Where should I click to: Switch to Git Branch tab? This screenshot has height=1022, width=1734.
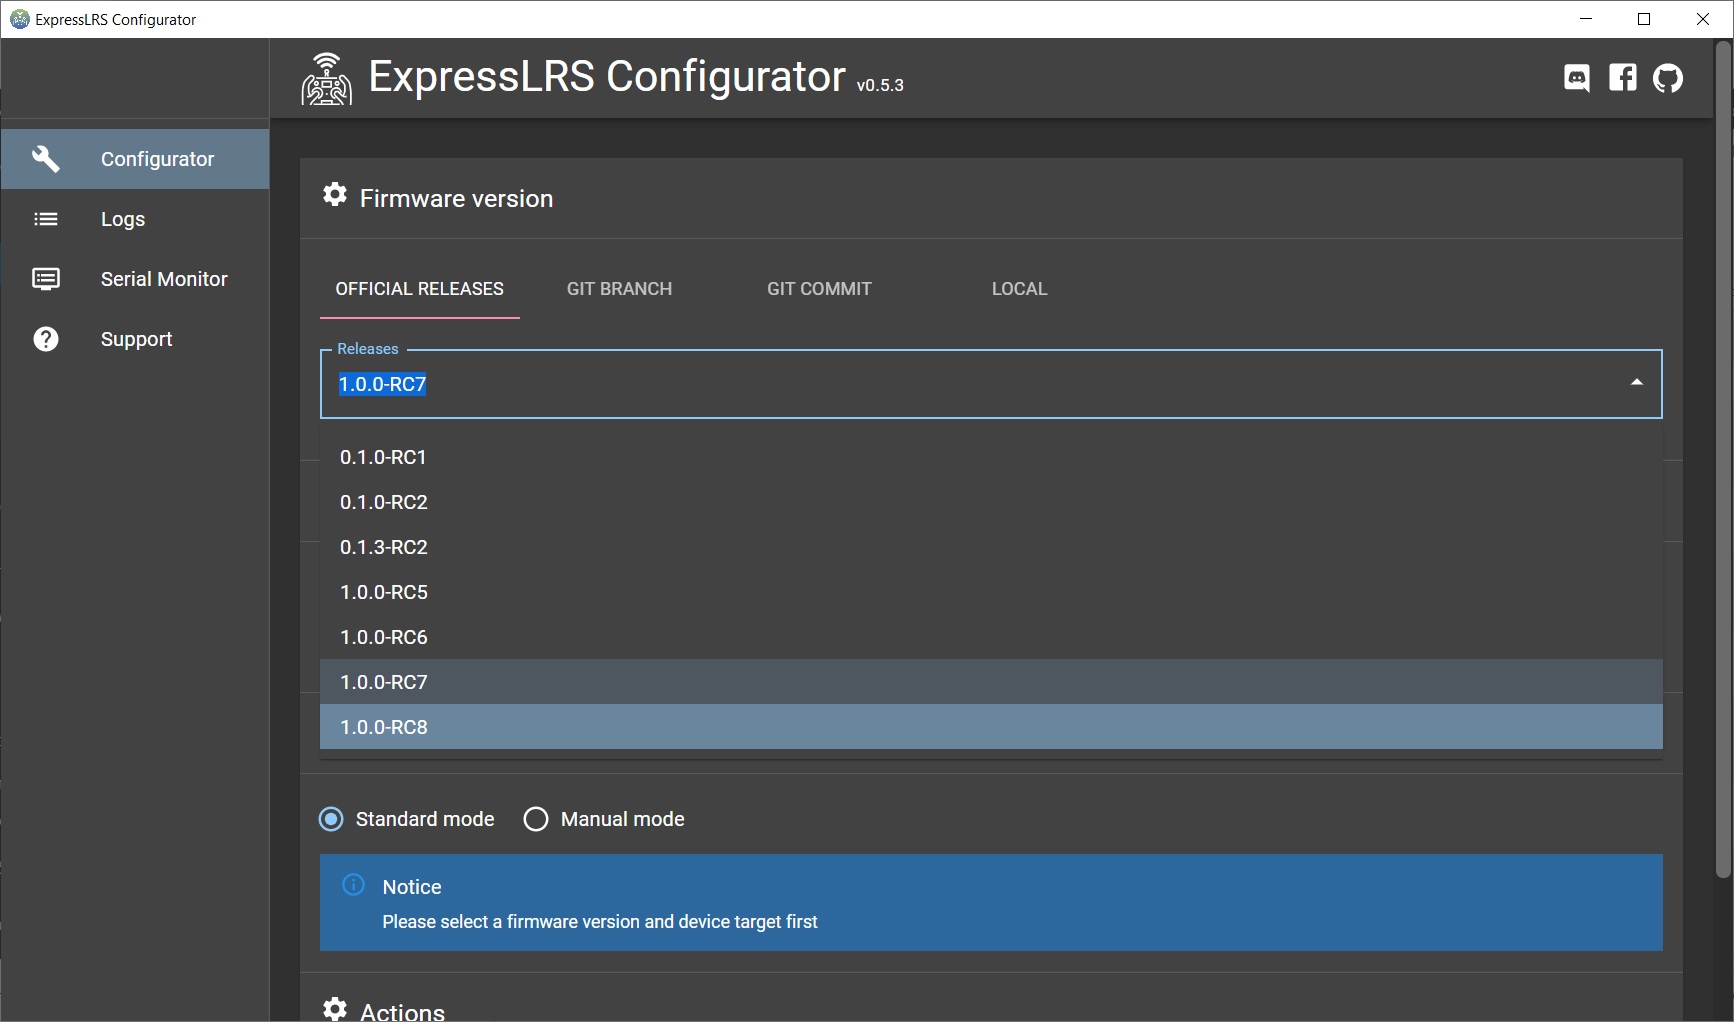click(x=620, y=289)
